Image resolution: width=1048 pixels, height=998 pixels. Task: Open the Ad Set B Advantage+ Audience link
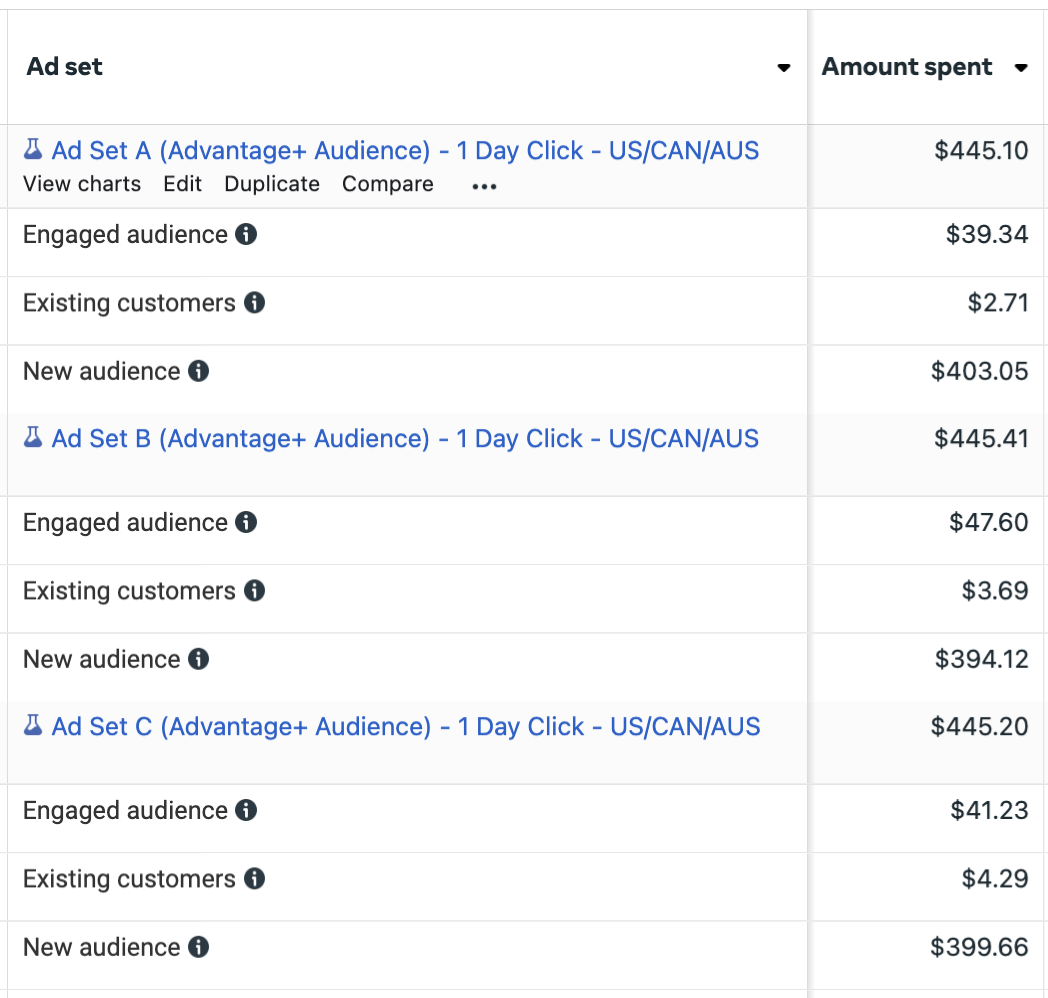(x=405, y=439)
